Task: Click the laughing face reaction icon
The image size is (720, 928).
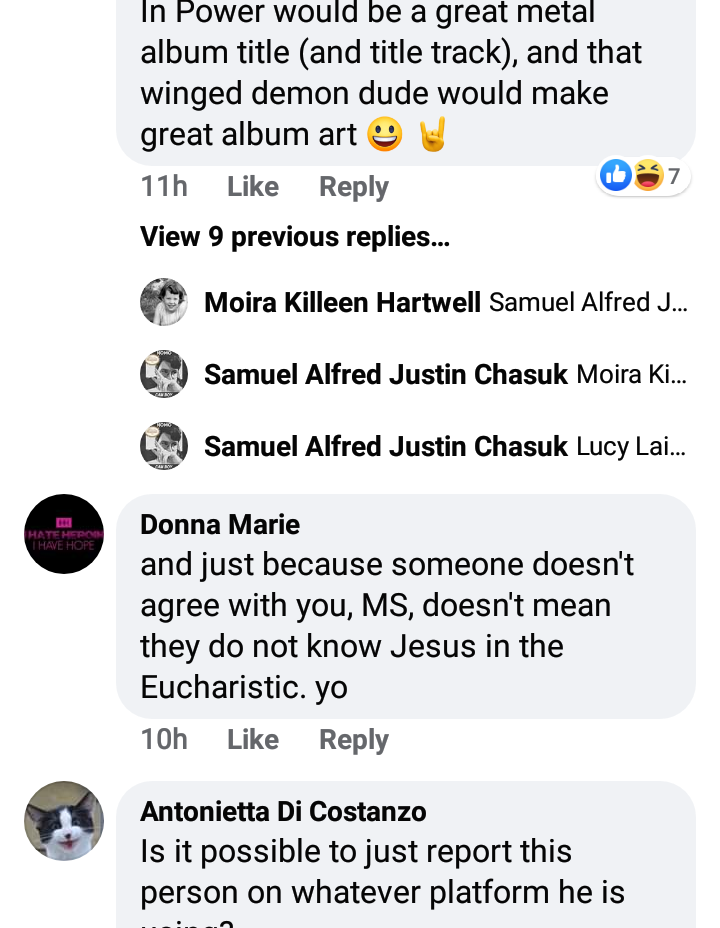Action: click(x=648, y=175)
